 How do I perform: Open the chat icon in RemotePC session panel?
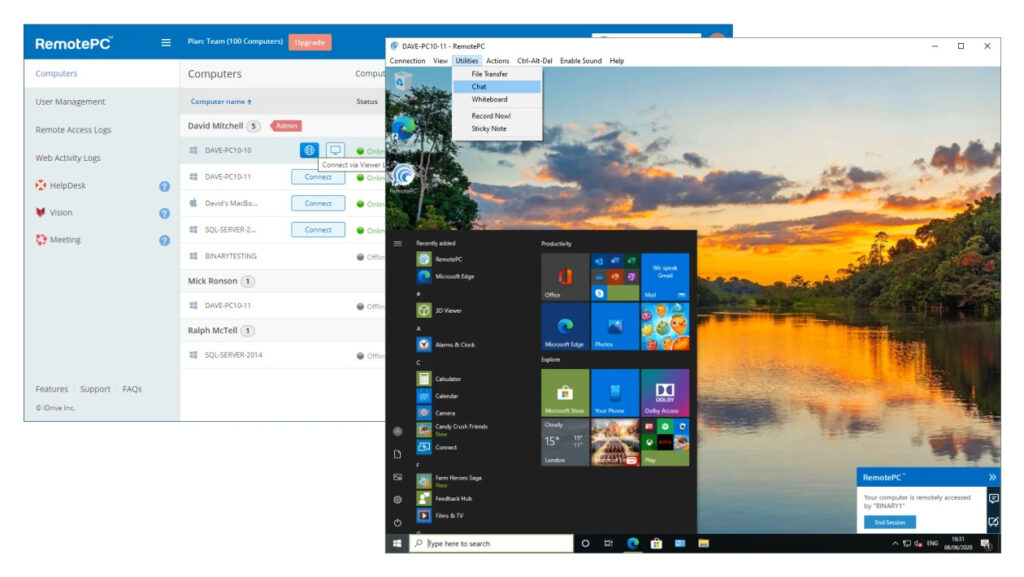coord(993,498)
